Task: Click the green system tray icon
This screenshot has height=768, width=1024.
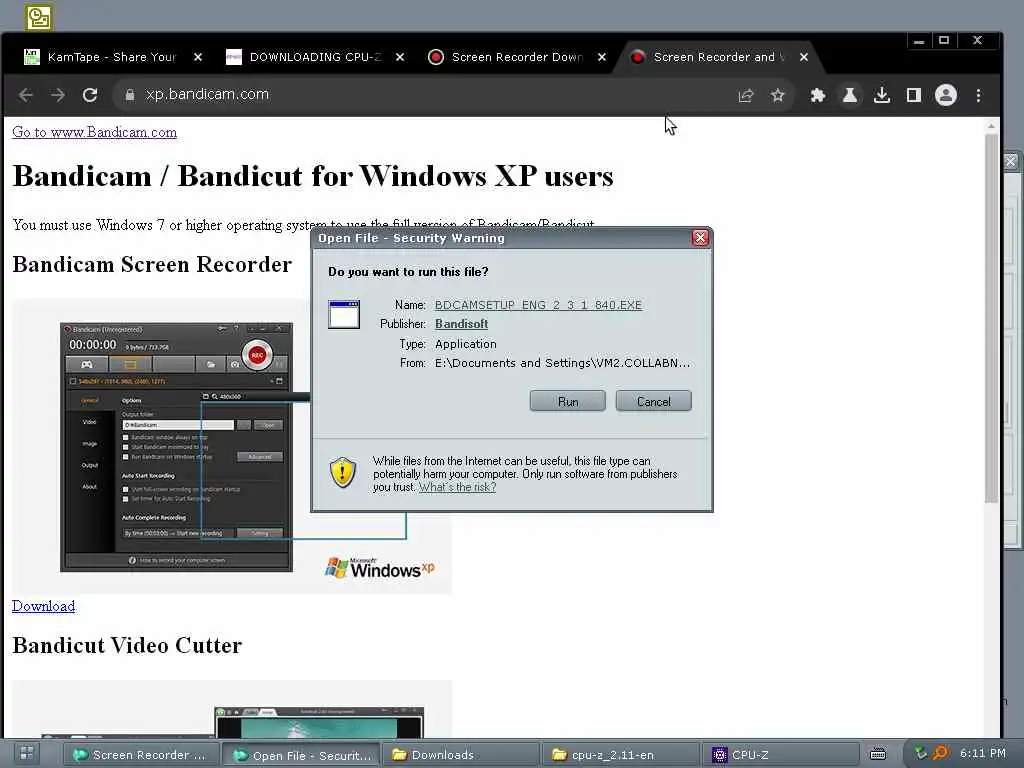Action: click(921, 754)
